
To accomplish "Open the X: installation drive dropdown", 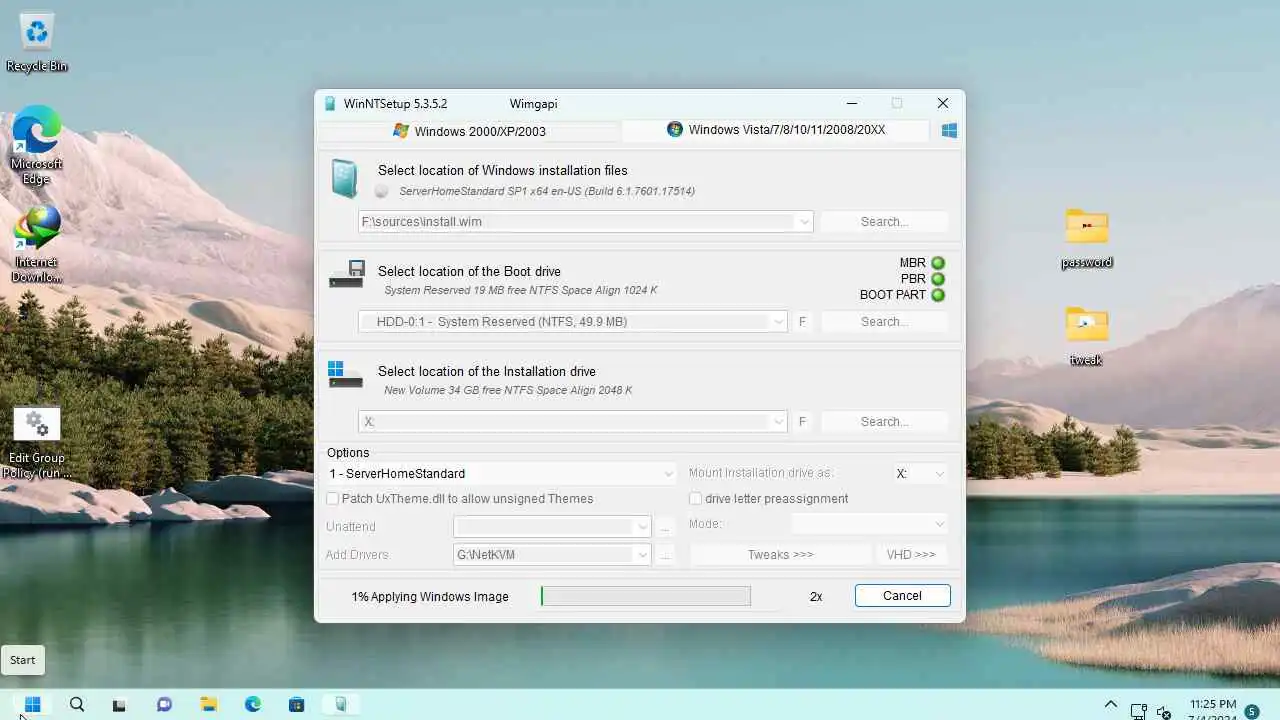I will point(778,422).
